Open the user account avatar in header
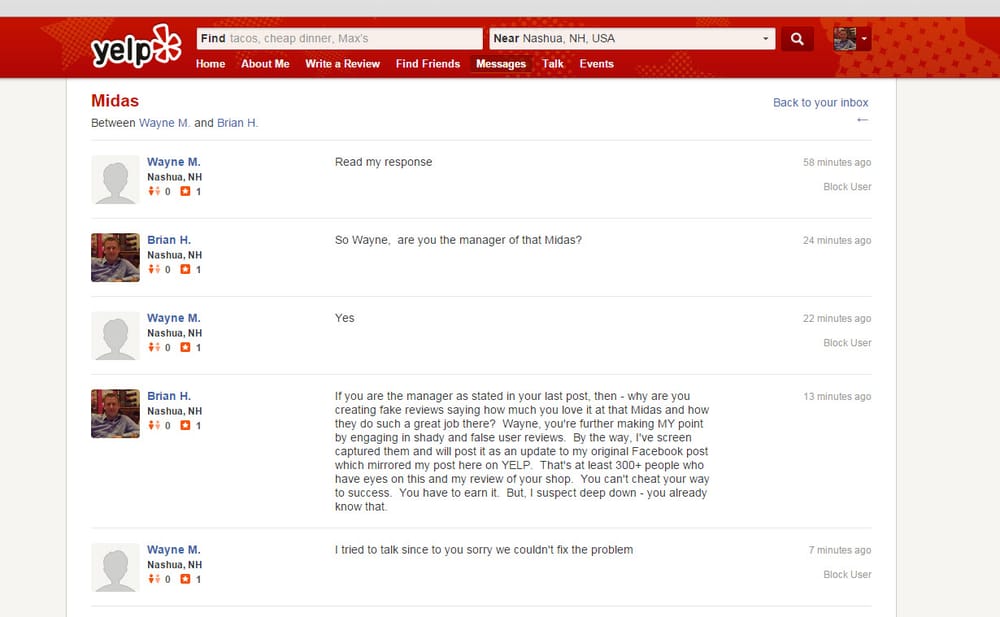Viewport: 1000px width, 617px height. point(845,39)
